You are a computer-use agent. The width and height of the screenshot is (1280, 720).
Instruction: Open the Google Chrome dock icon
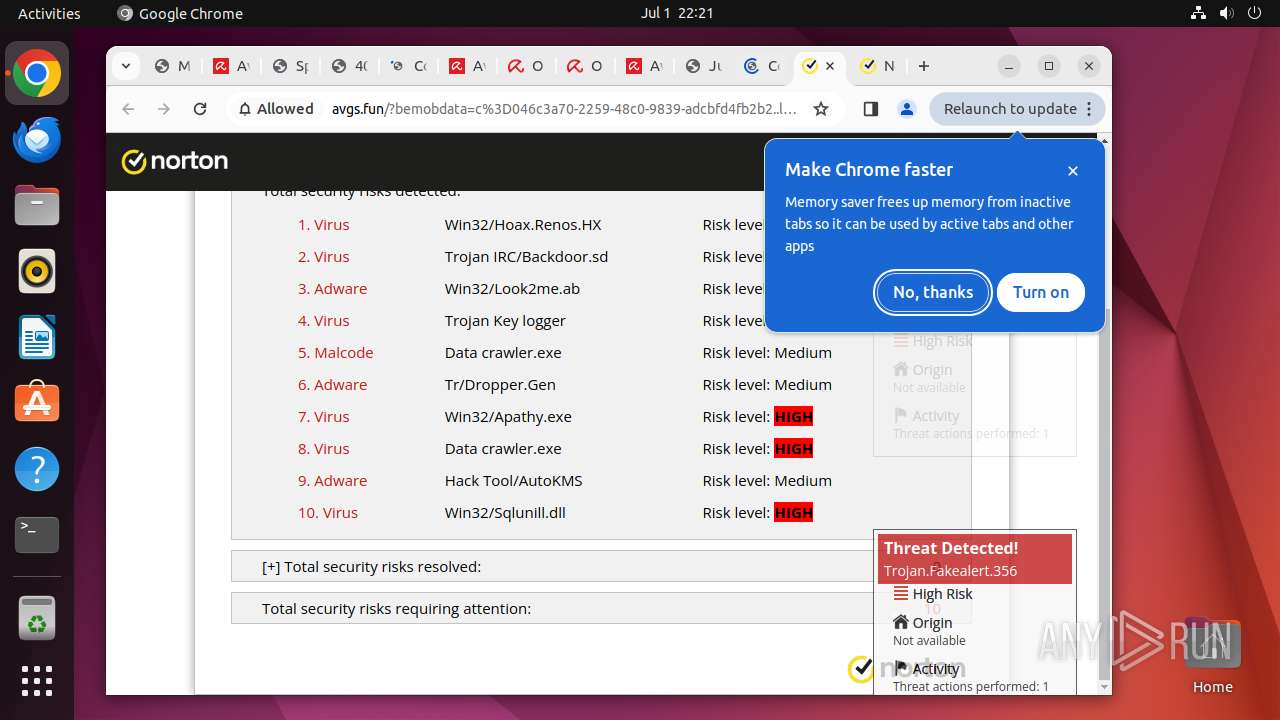tap(37, 74)
